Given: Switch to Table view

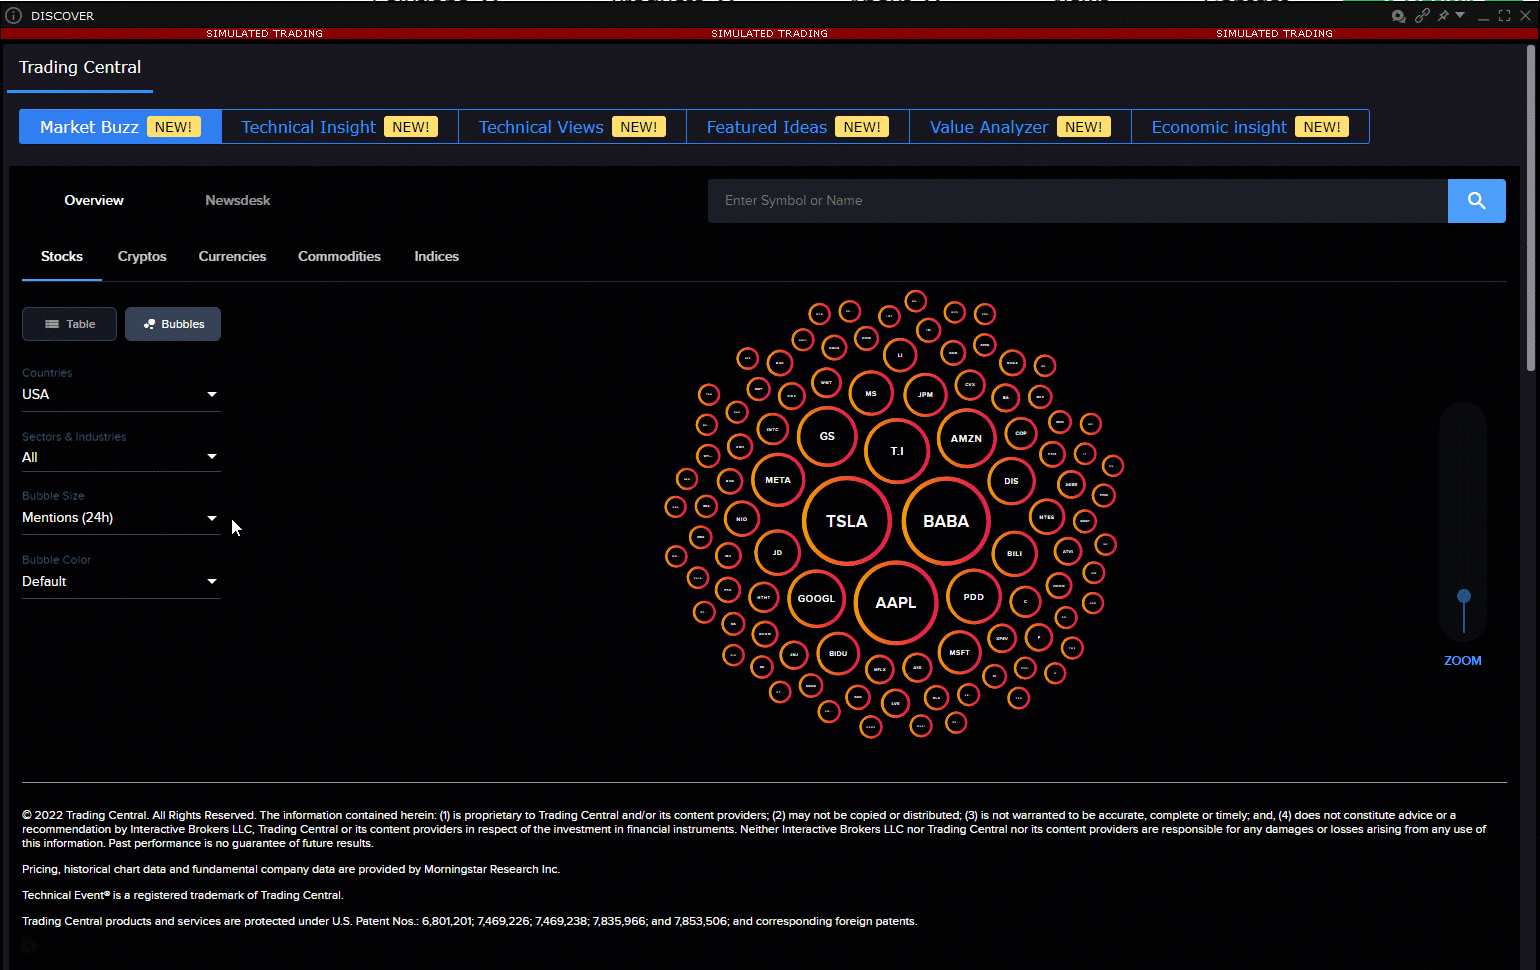Looking at the screenshot, I should [70, 324].
